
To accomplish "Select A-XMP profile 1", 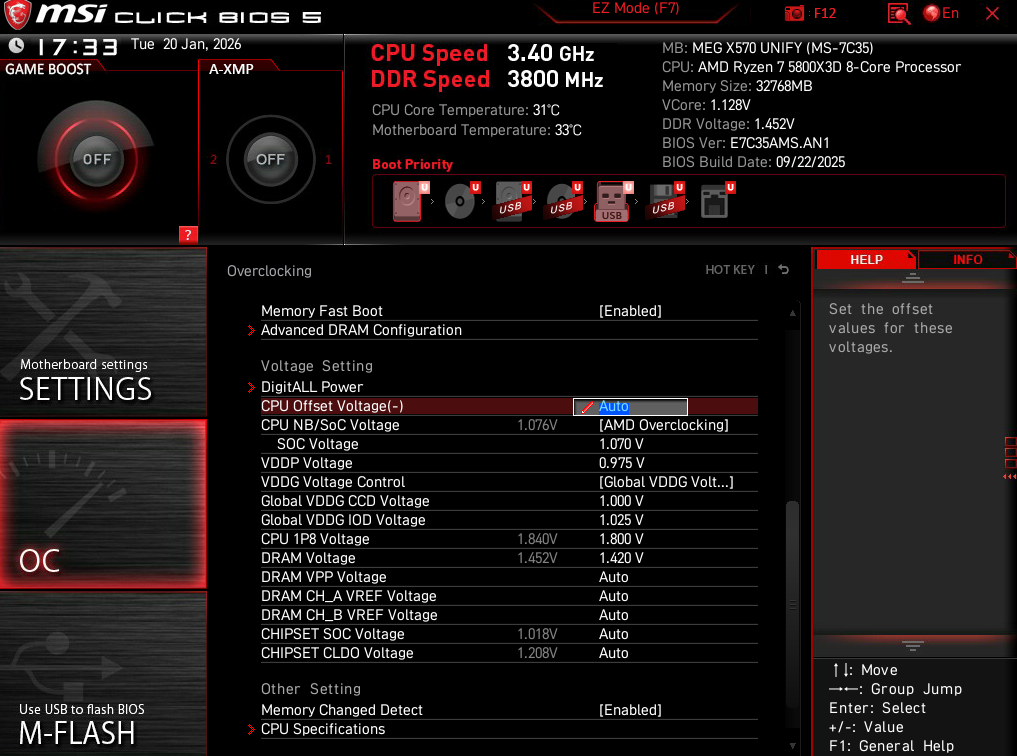I will click(328, 159).
